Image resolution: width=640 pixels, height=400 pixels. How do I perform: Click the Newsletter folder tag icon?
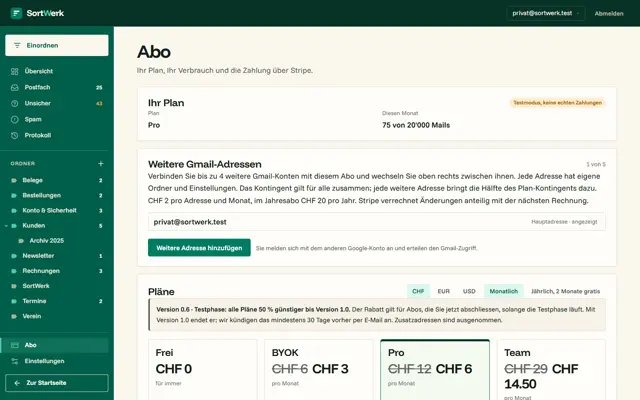pyautogui.click(x=14, y=256)
